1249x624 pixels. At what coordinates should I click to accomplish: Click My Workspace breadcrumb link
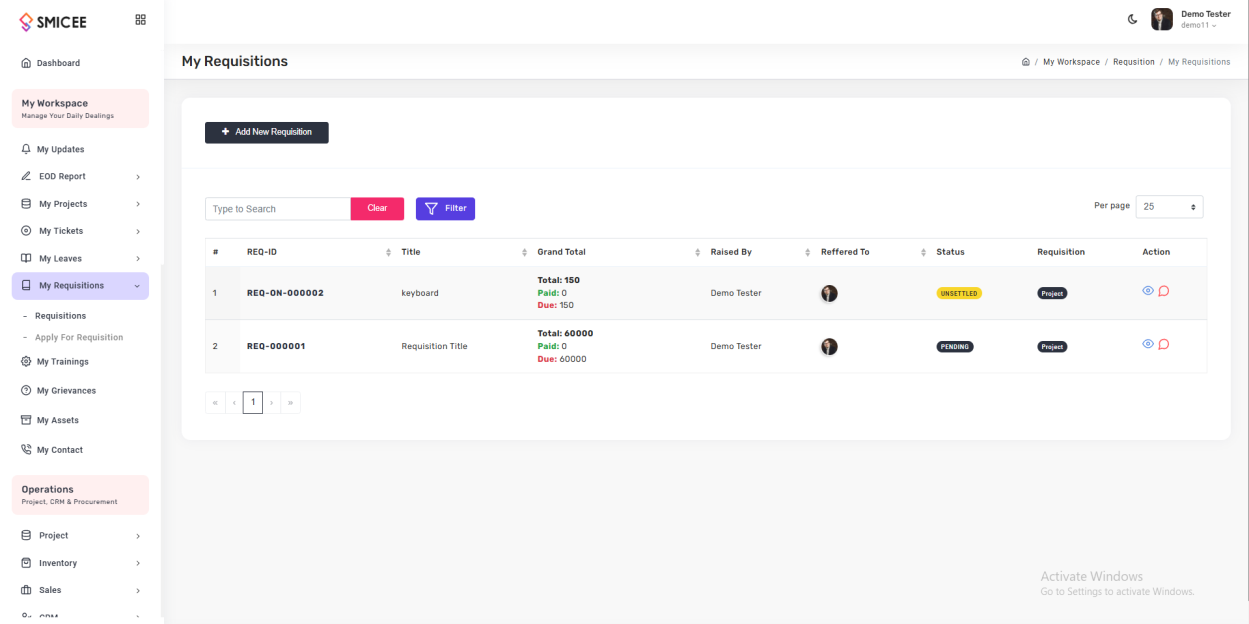click(x=1071, y=62)
